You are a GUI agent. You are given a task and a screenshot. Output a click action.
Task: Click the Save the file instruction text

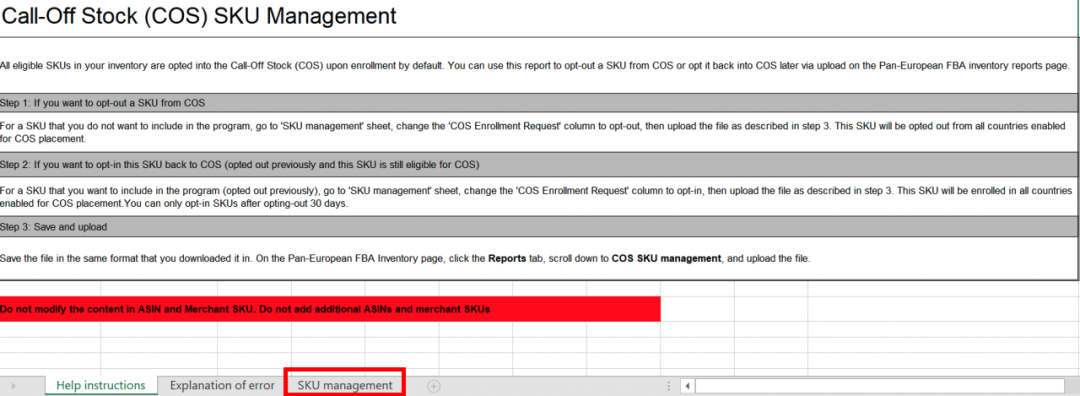(406, 259)
